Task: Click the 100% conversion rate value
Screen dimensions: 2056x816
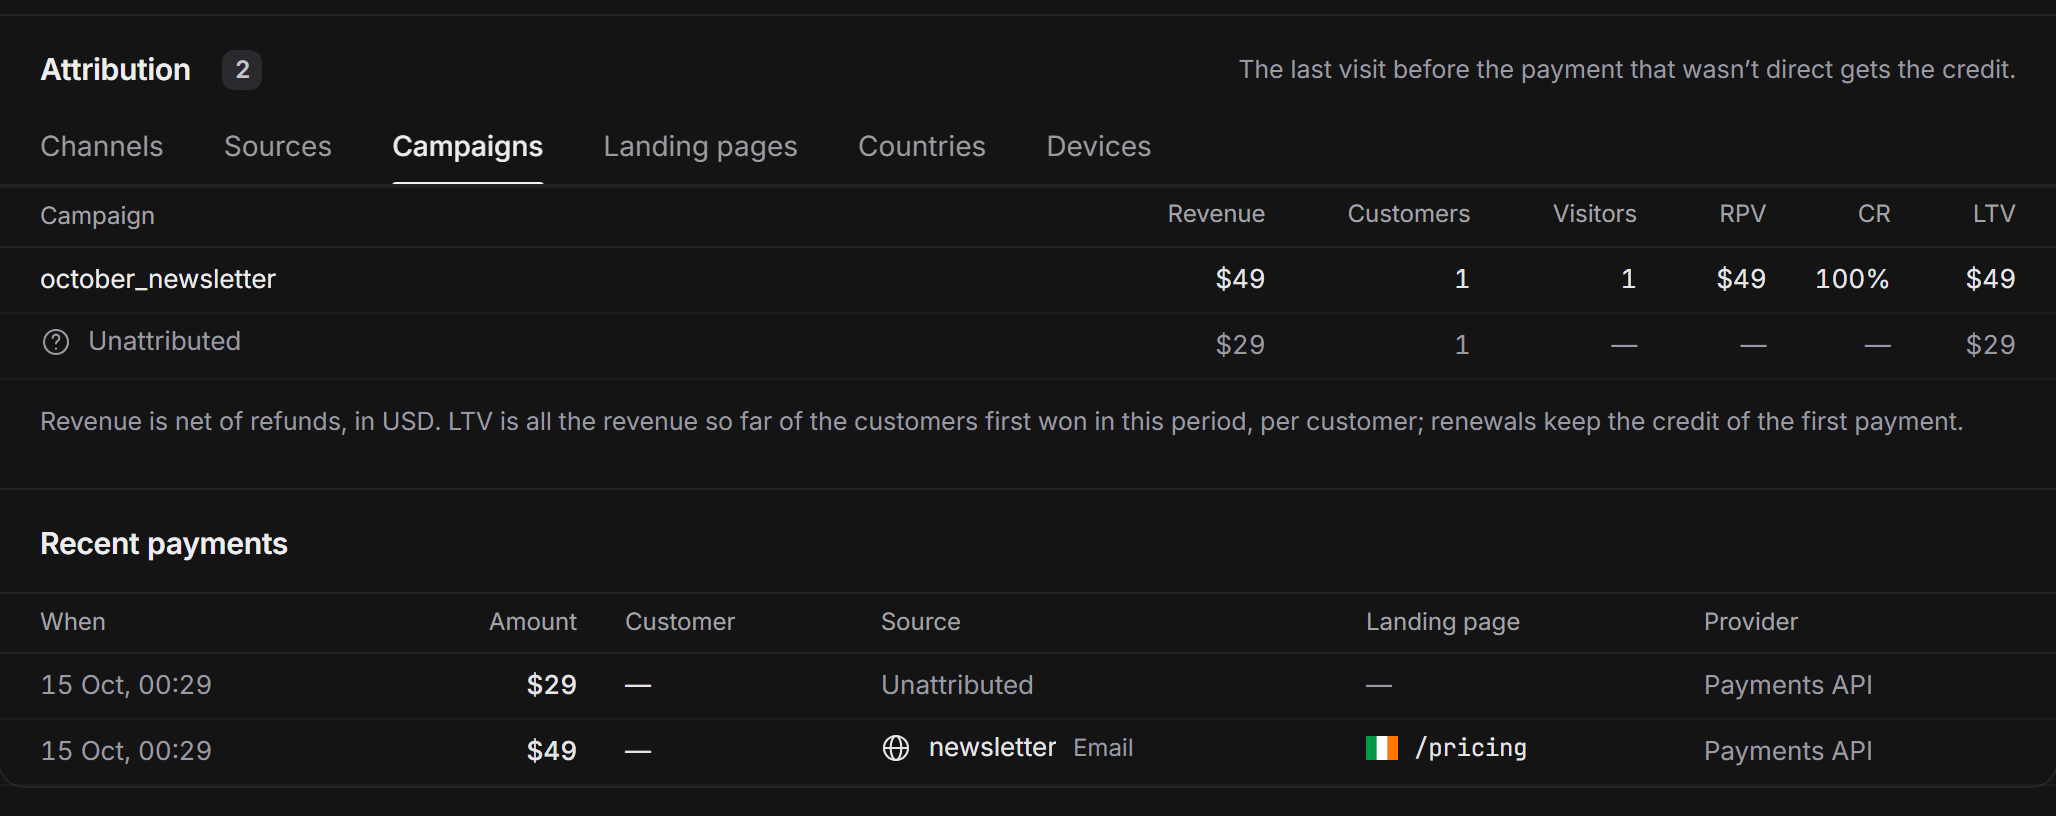Action: 1852,279
